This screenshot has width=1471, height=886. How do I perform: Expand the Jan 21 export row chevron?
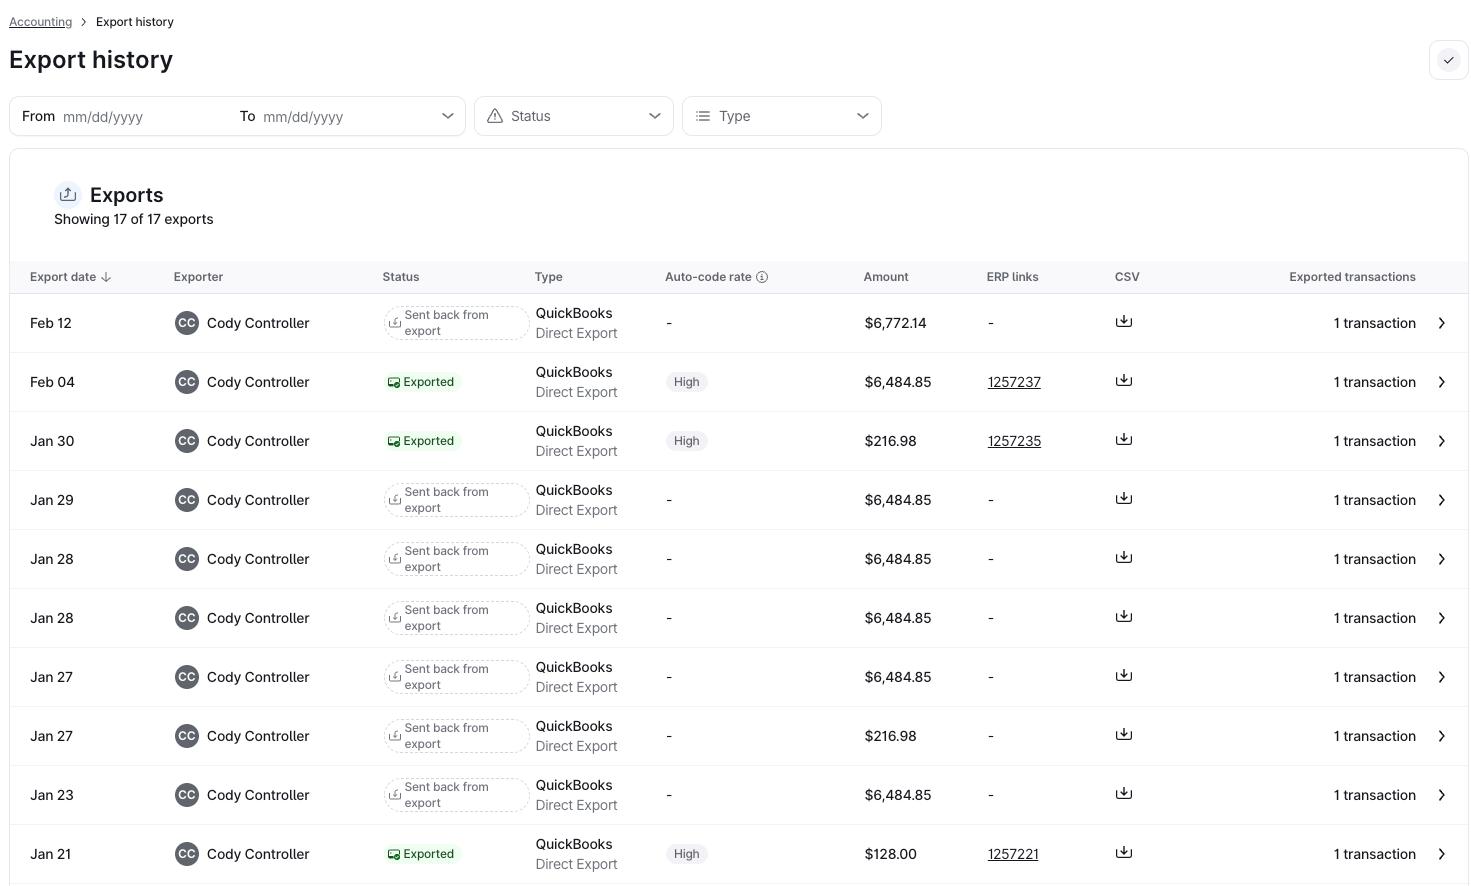coord(1441,854)
